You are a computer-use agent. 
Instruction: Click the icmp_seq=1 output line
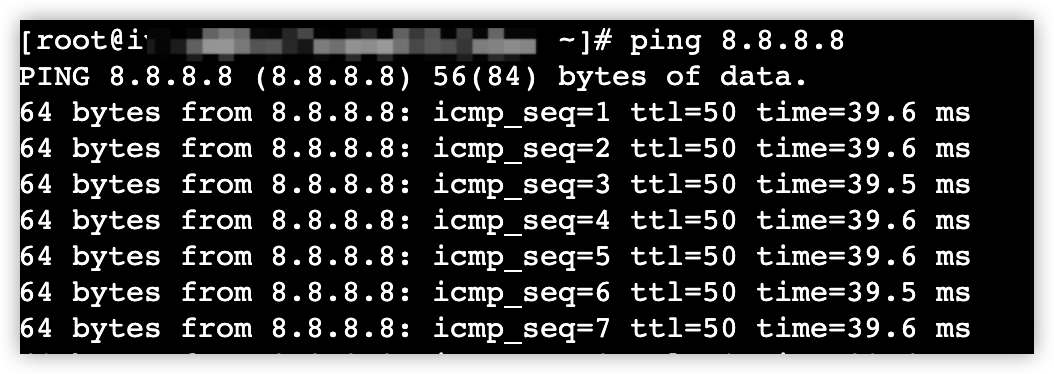pyautogui.click(x=495, y=113)
